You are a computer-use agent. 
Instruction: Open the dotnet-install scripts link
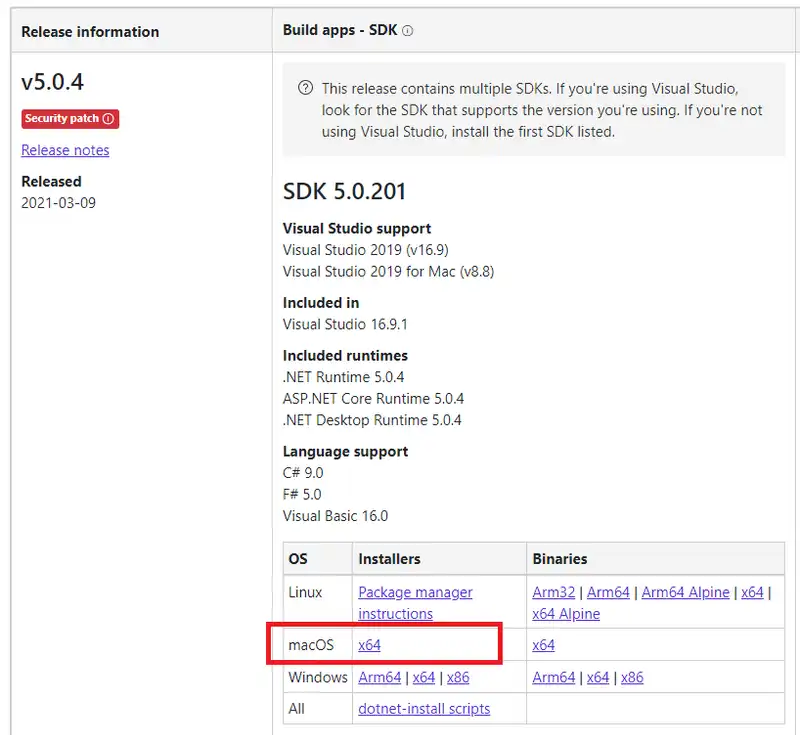tap(424, 708)
